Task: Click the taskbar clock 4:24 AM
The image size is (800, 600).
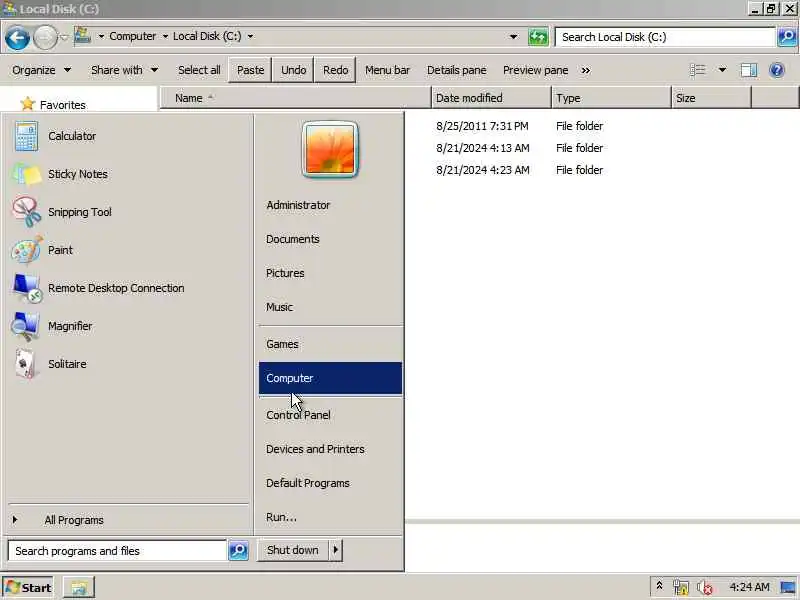Action: (749, 587)
